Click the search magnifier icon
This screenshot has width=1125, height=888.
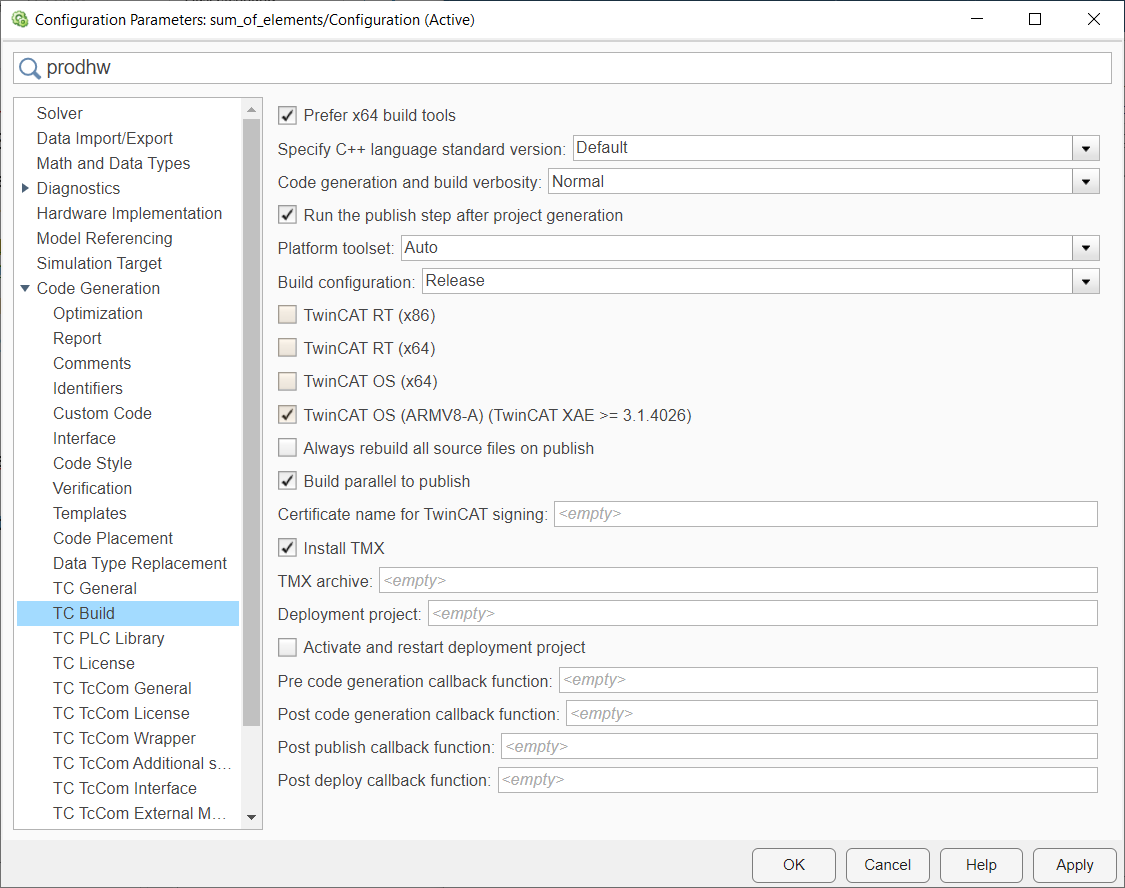click(29, 68)
